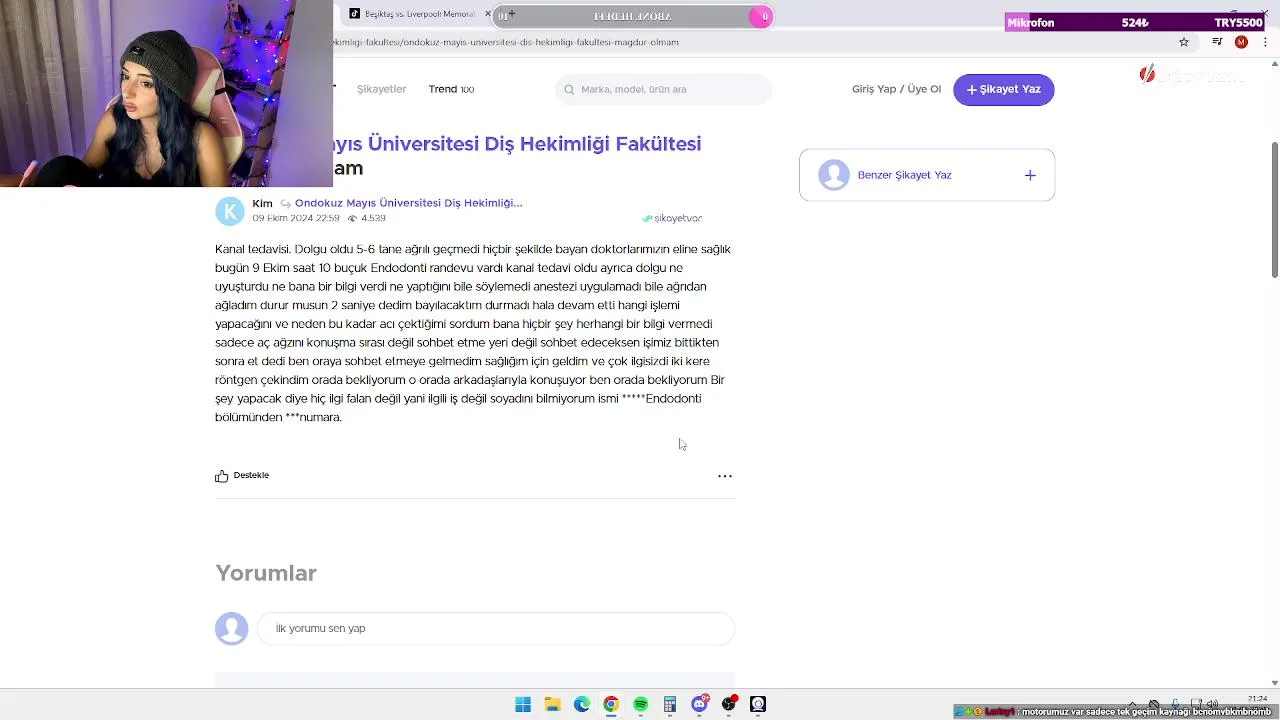This screenshot has height=720, width=1280.
Task: Click the search magnifier icon
Action: pyautogui.click(x=570, y=89)
